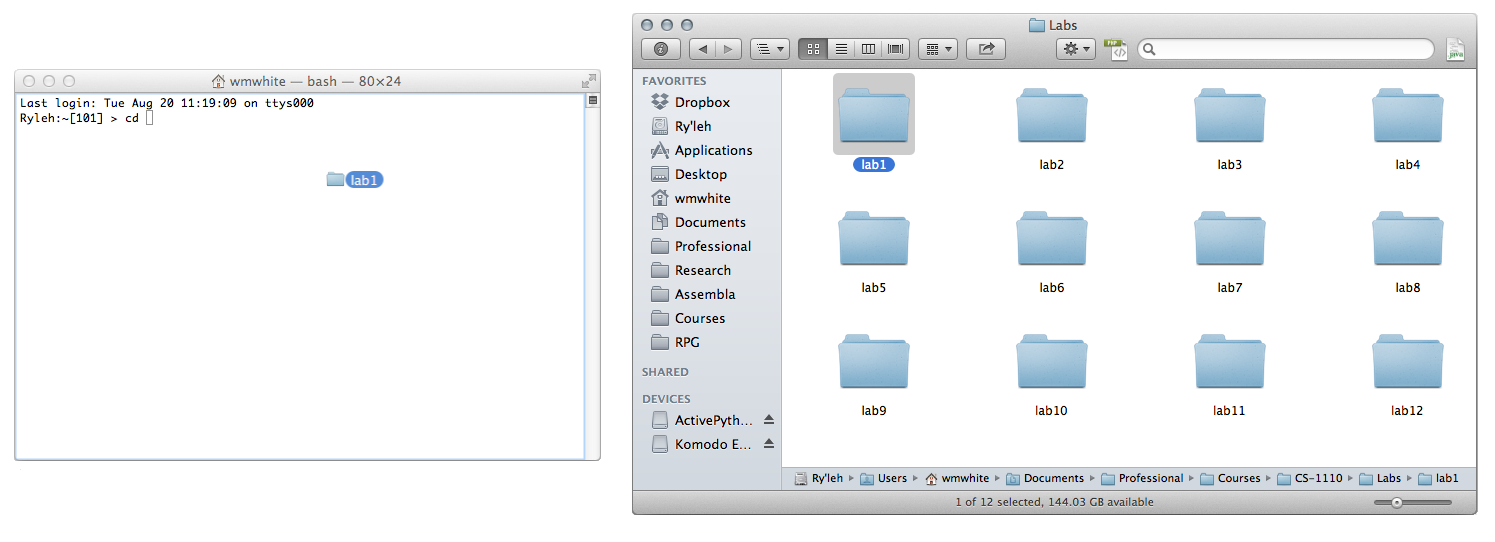Click the Java file icon in toolbar
Viewport: 1495px width, 542px height.
(x=1455, y=49)
